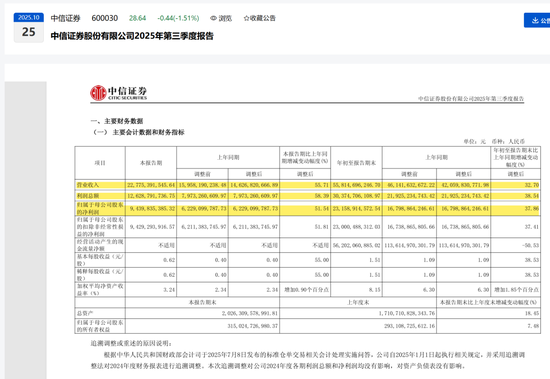Click the cash flow value 56,202,060,885.02

tap(356, 245)
